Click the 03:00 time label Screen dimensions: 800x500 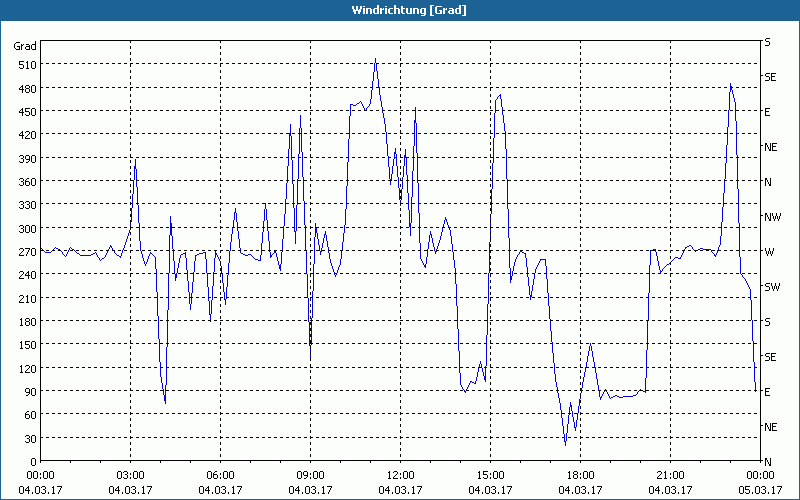[x=130, y=475]
